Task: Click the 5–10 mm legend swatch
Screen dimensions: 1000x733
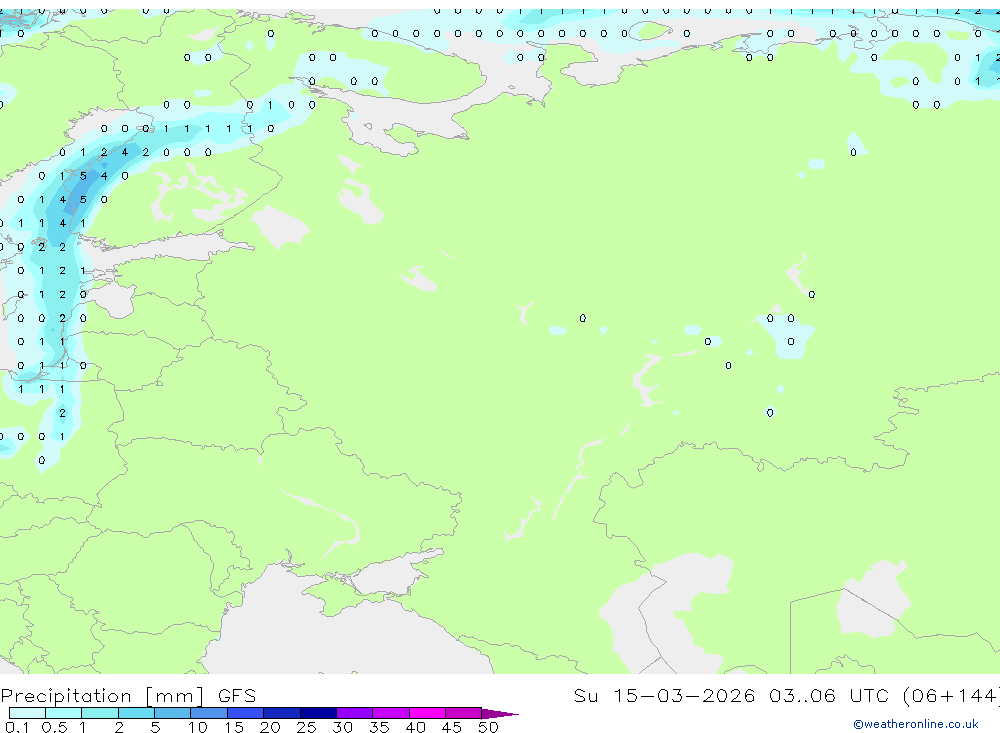Action: pos(173,713)
